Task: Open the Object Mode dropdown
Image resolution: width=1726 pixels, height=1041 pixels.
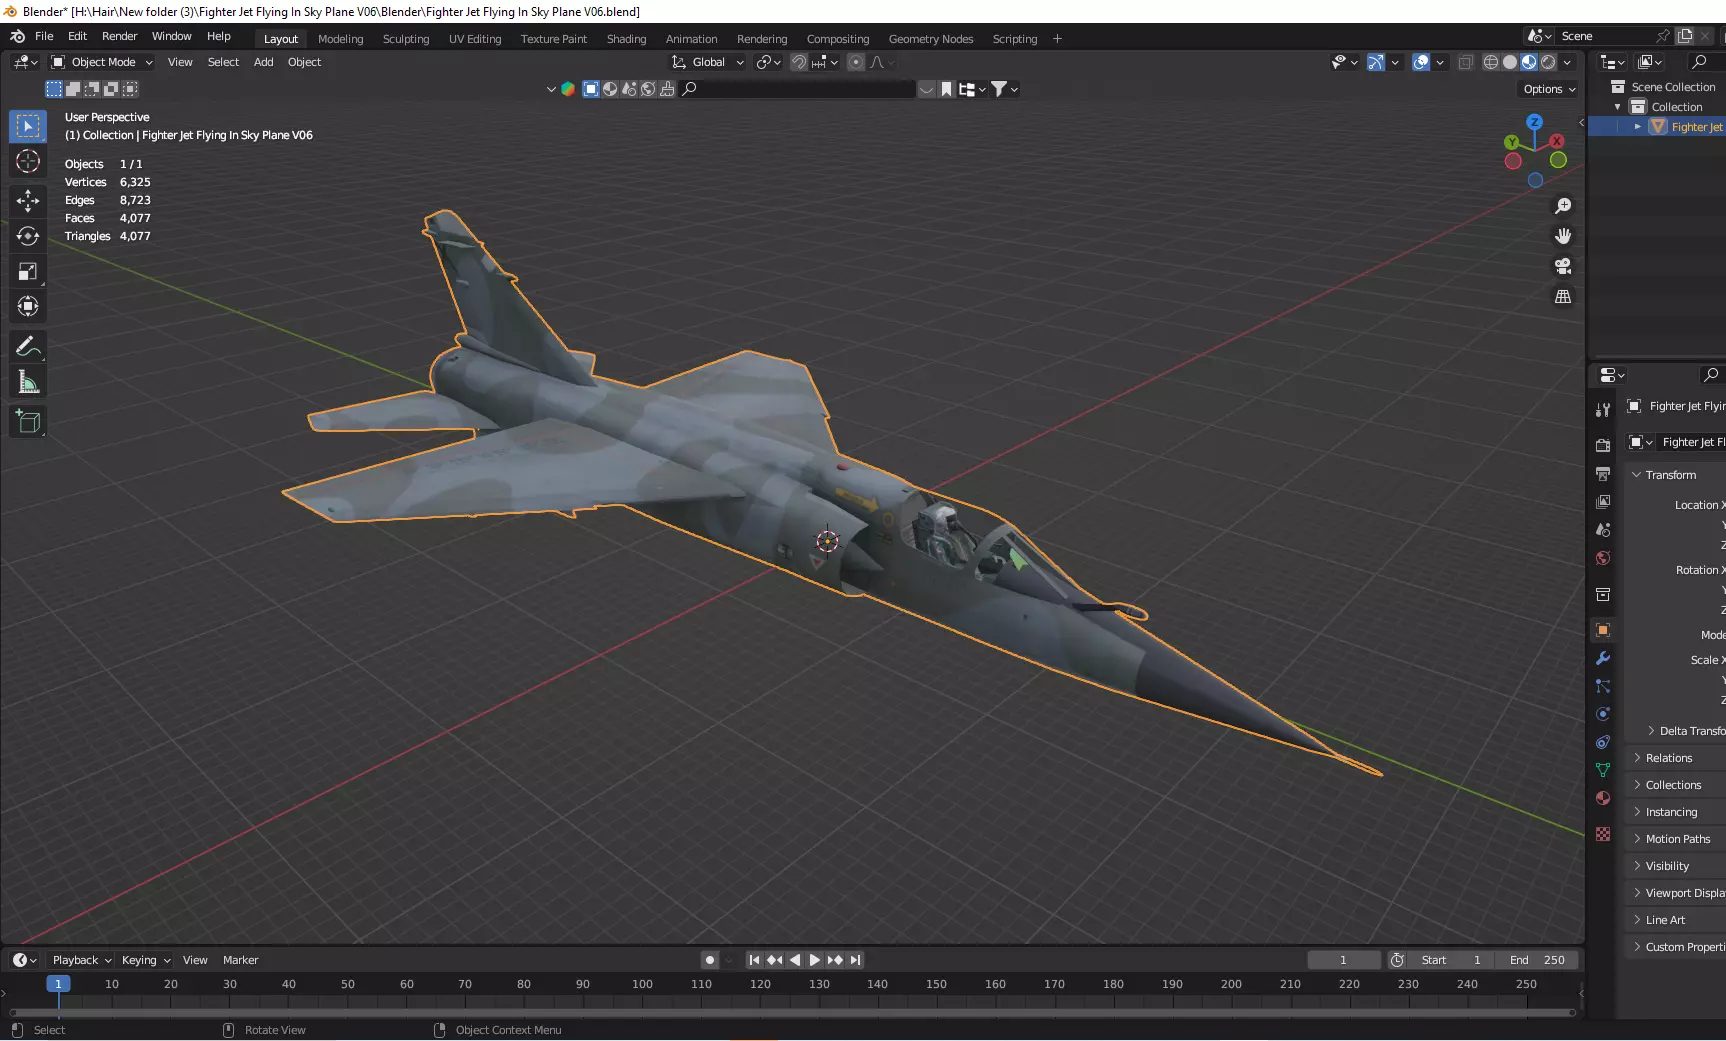Action: coord(102,62)
